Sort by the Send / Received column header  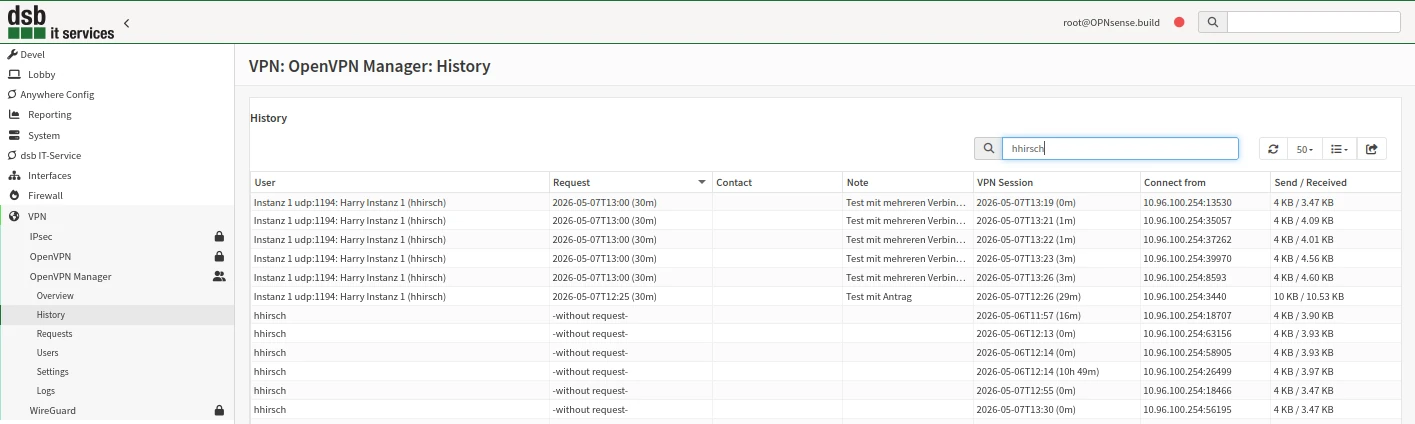point(1335,183)
